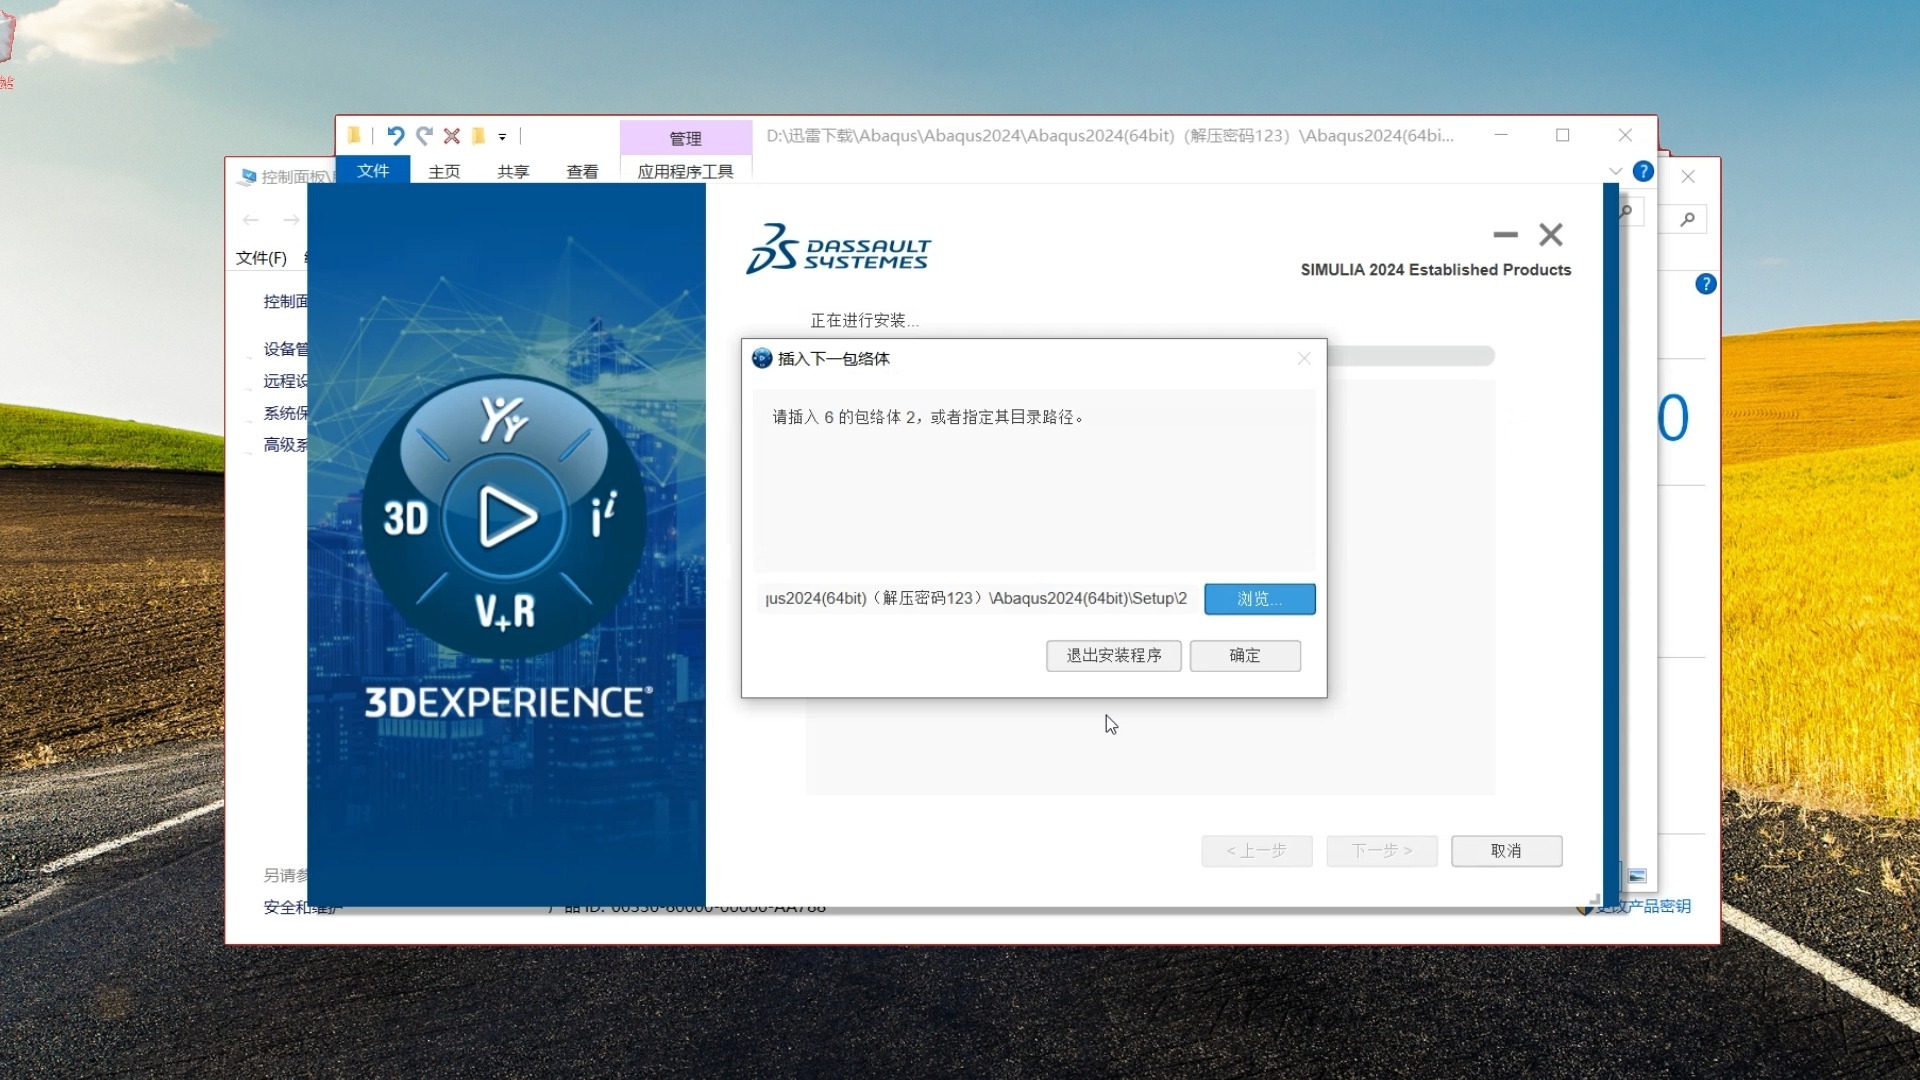Click the 更改产品密钥 link
This screenshot has width=1920, height=1080.
pyautogui.click(x=1641, y=906)
